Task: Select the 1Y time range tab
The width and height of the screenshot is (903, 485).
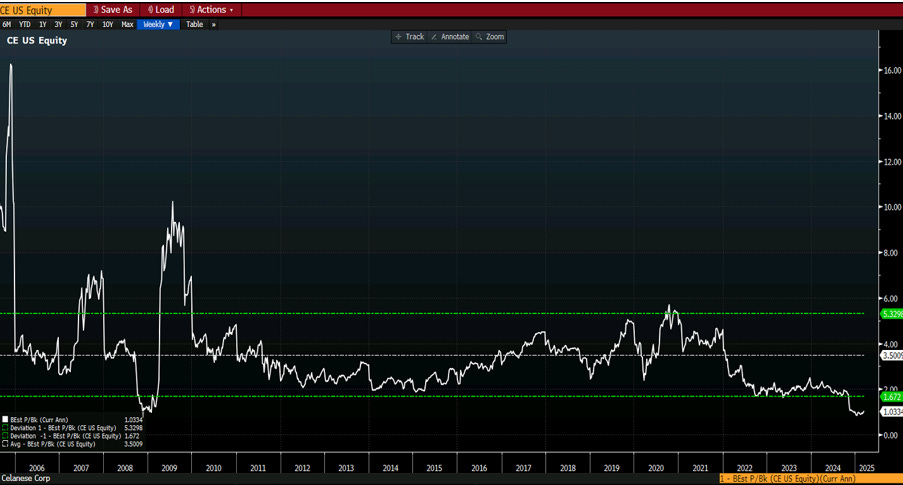Action: [43, 24]
